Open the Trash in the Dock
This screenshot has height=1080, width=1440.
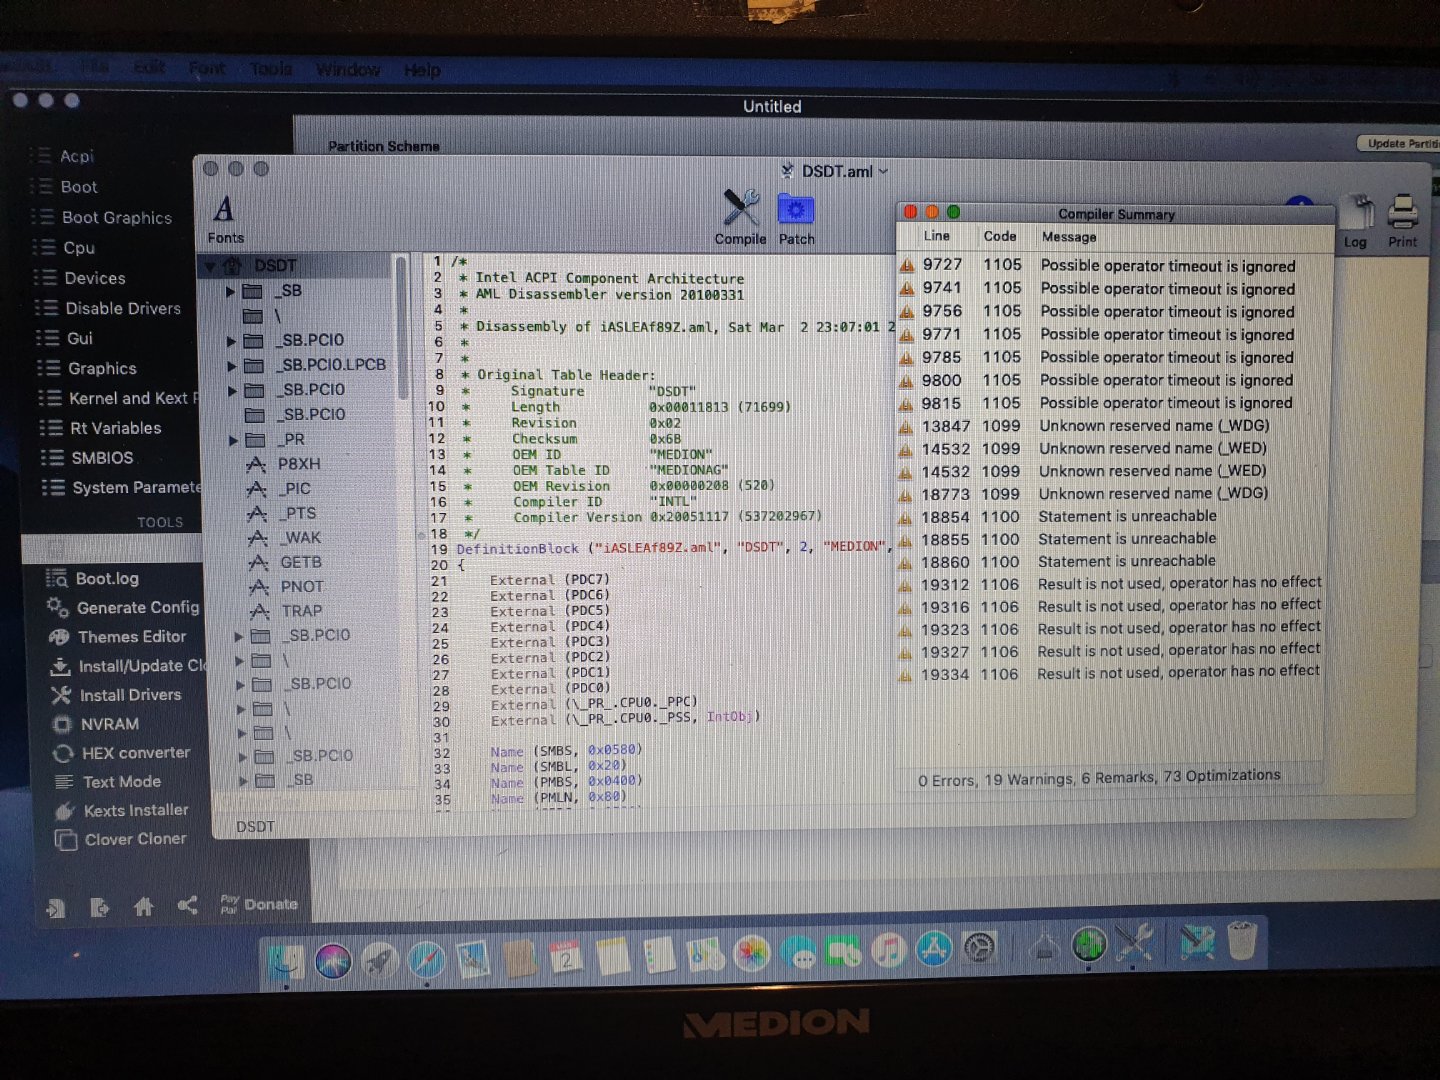(x=1241, y=940)
